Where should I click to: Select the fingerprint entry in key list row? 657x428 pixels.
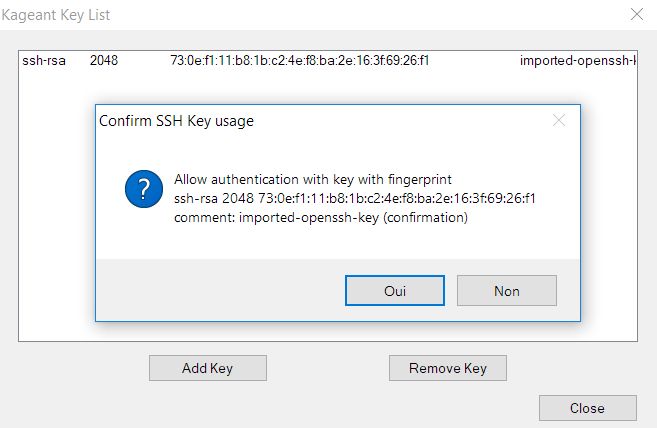click(x=300, y=61)
